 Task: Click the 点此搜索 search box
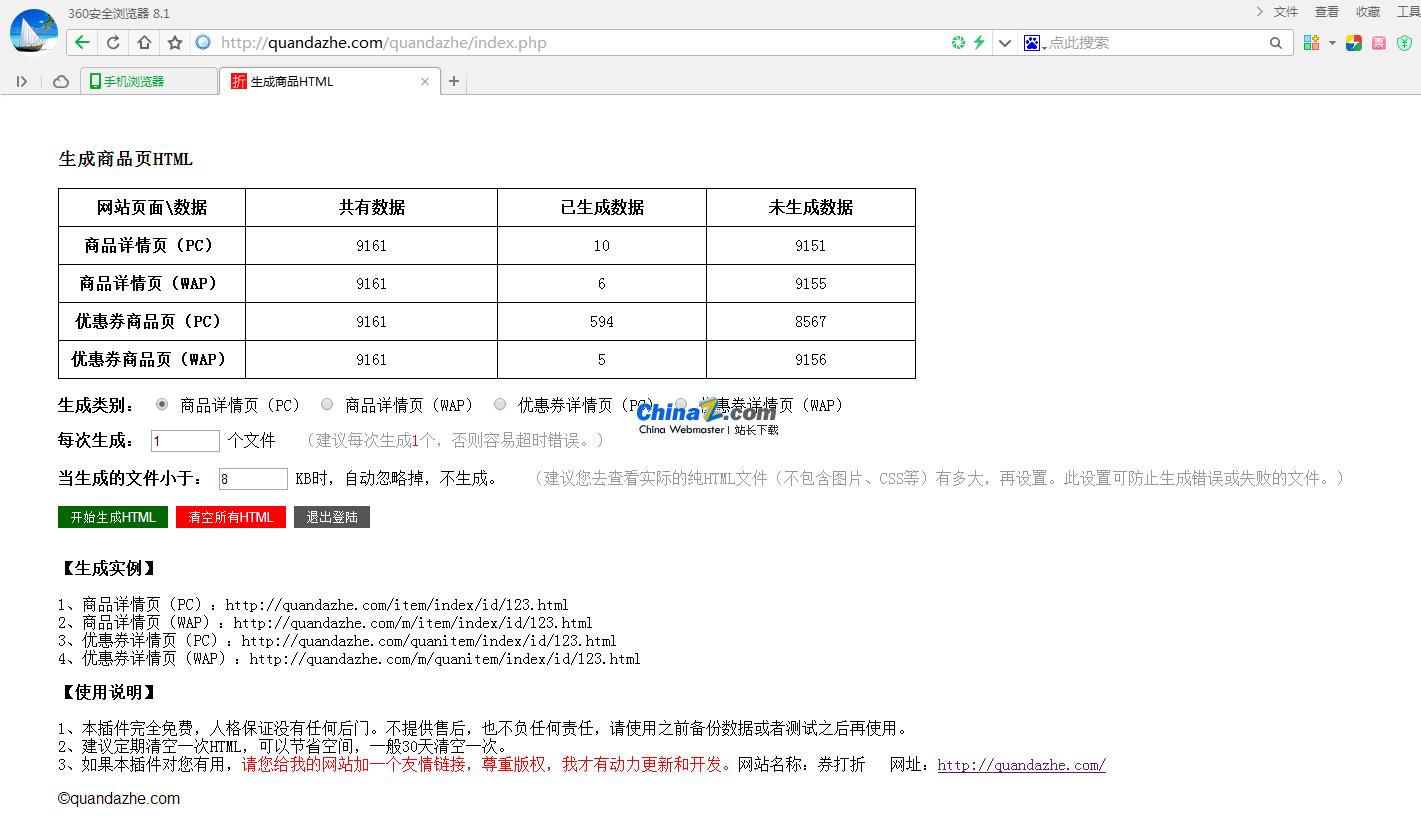coord(1155,42)
